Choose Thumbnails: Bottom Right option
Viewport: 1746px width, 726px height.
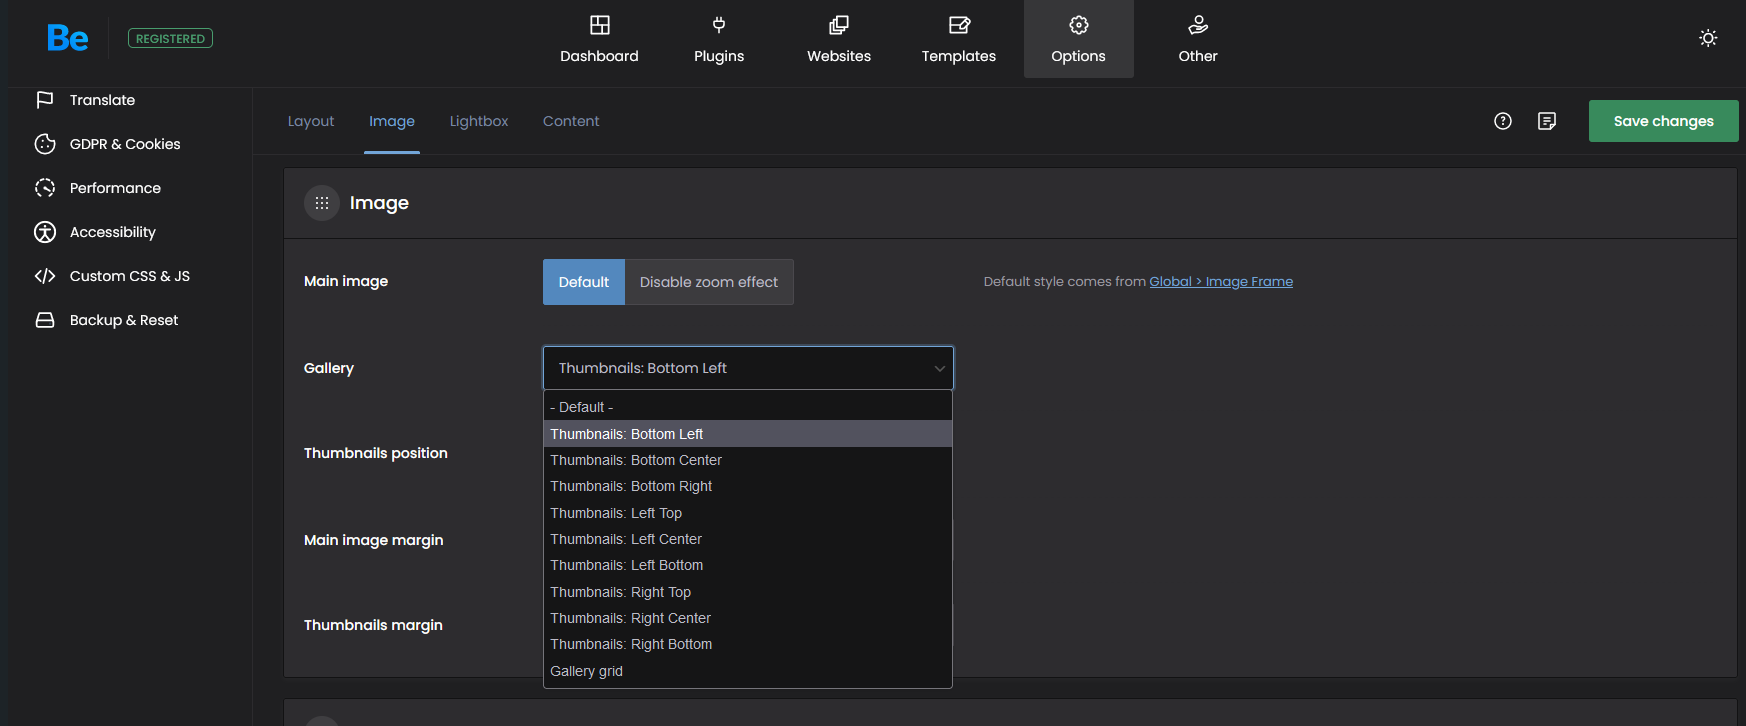tap(748, 486)
